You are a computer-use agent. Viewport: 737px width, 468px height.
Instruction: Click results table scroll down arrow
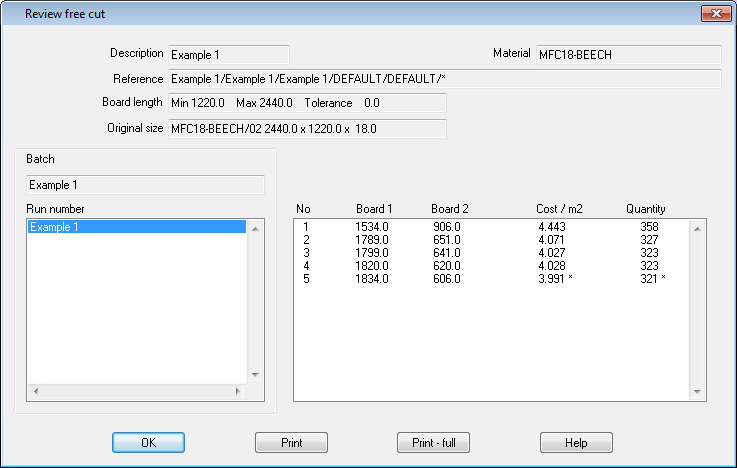697,391
